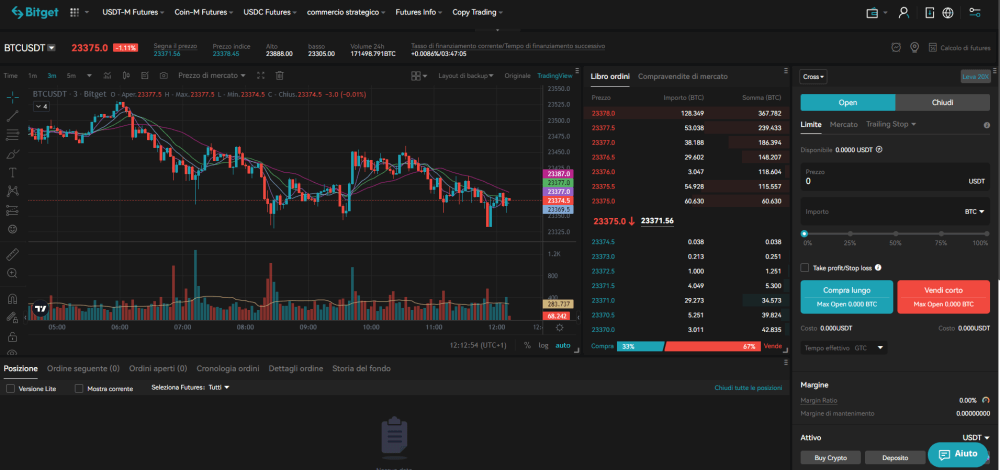Viewport: 1000px width, 470px height.
Task: Toggle percent scale on chart
Action: (x=527, y=345)
